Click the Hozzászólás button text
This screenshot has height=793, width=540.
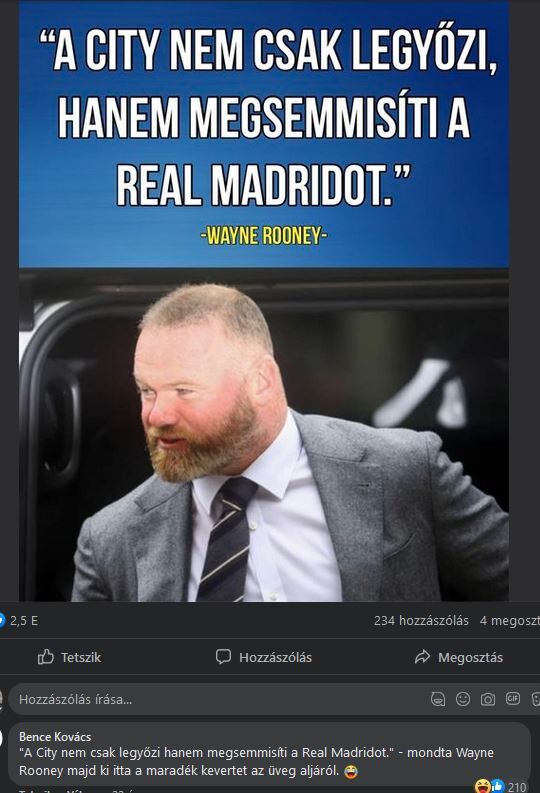point(276,657)
